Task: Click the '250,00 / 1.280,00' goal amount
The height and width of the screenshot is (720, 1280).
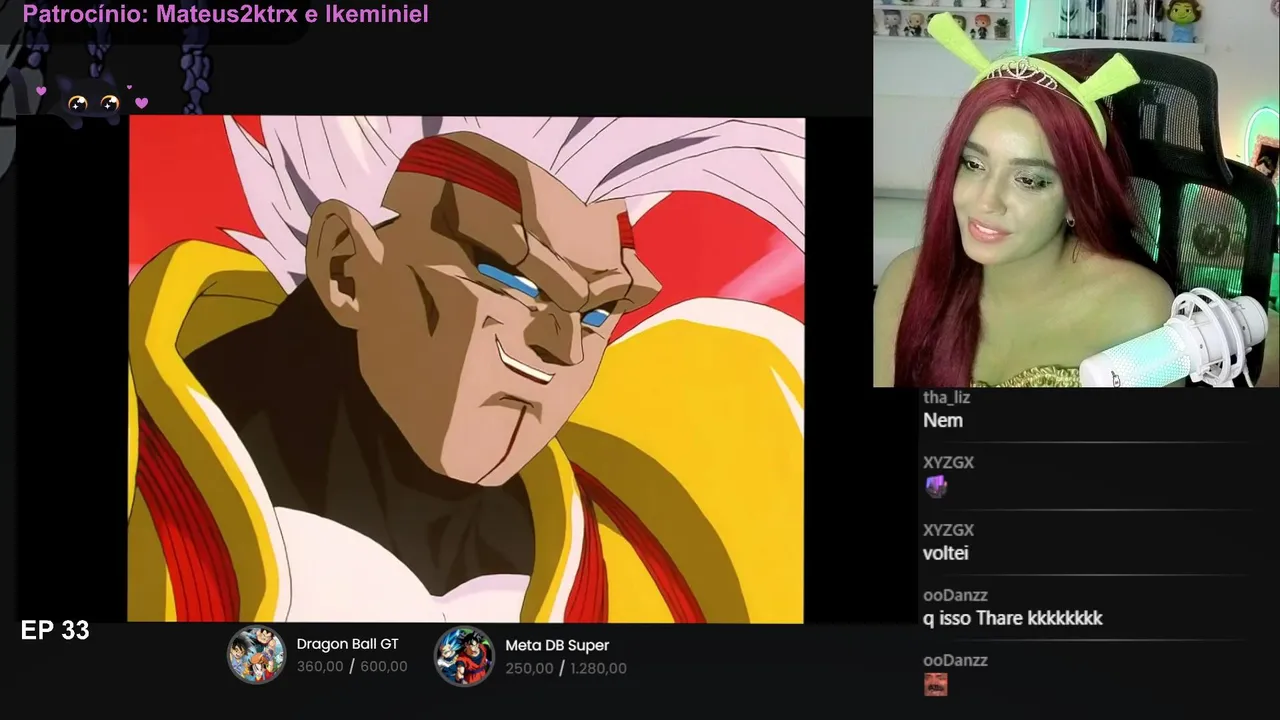Action: point(566,668)
